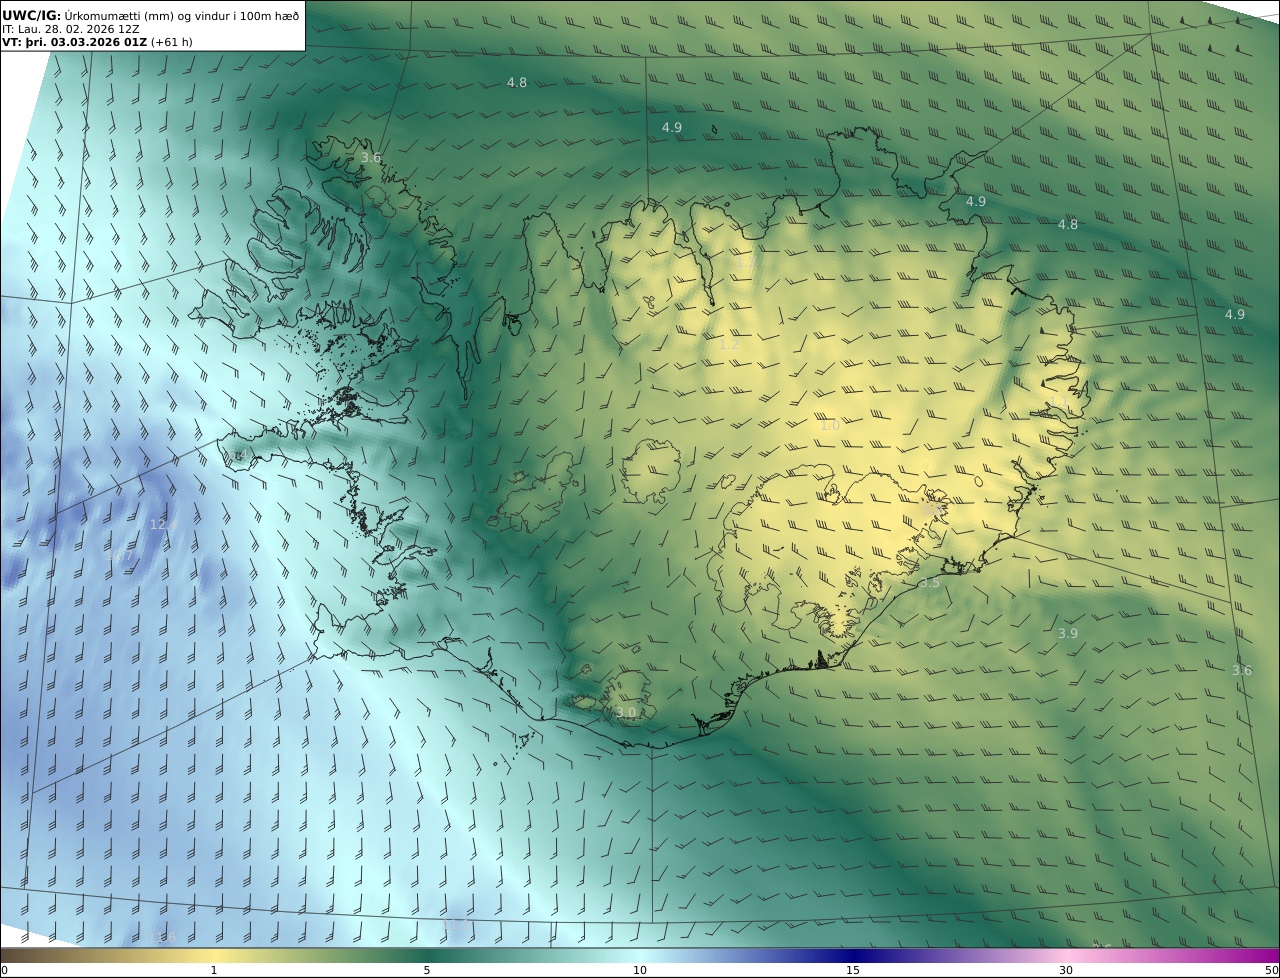
Task: Click the 3.5 value label at the coast
Action: 930,582
